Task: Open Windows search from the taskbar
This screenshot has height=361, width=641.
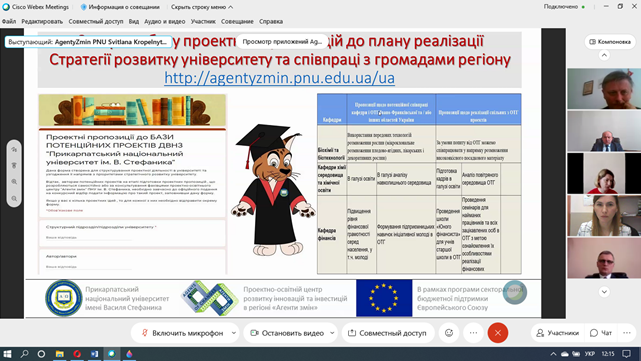Action: (x=25, y=354)
